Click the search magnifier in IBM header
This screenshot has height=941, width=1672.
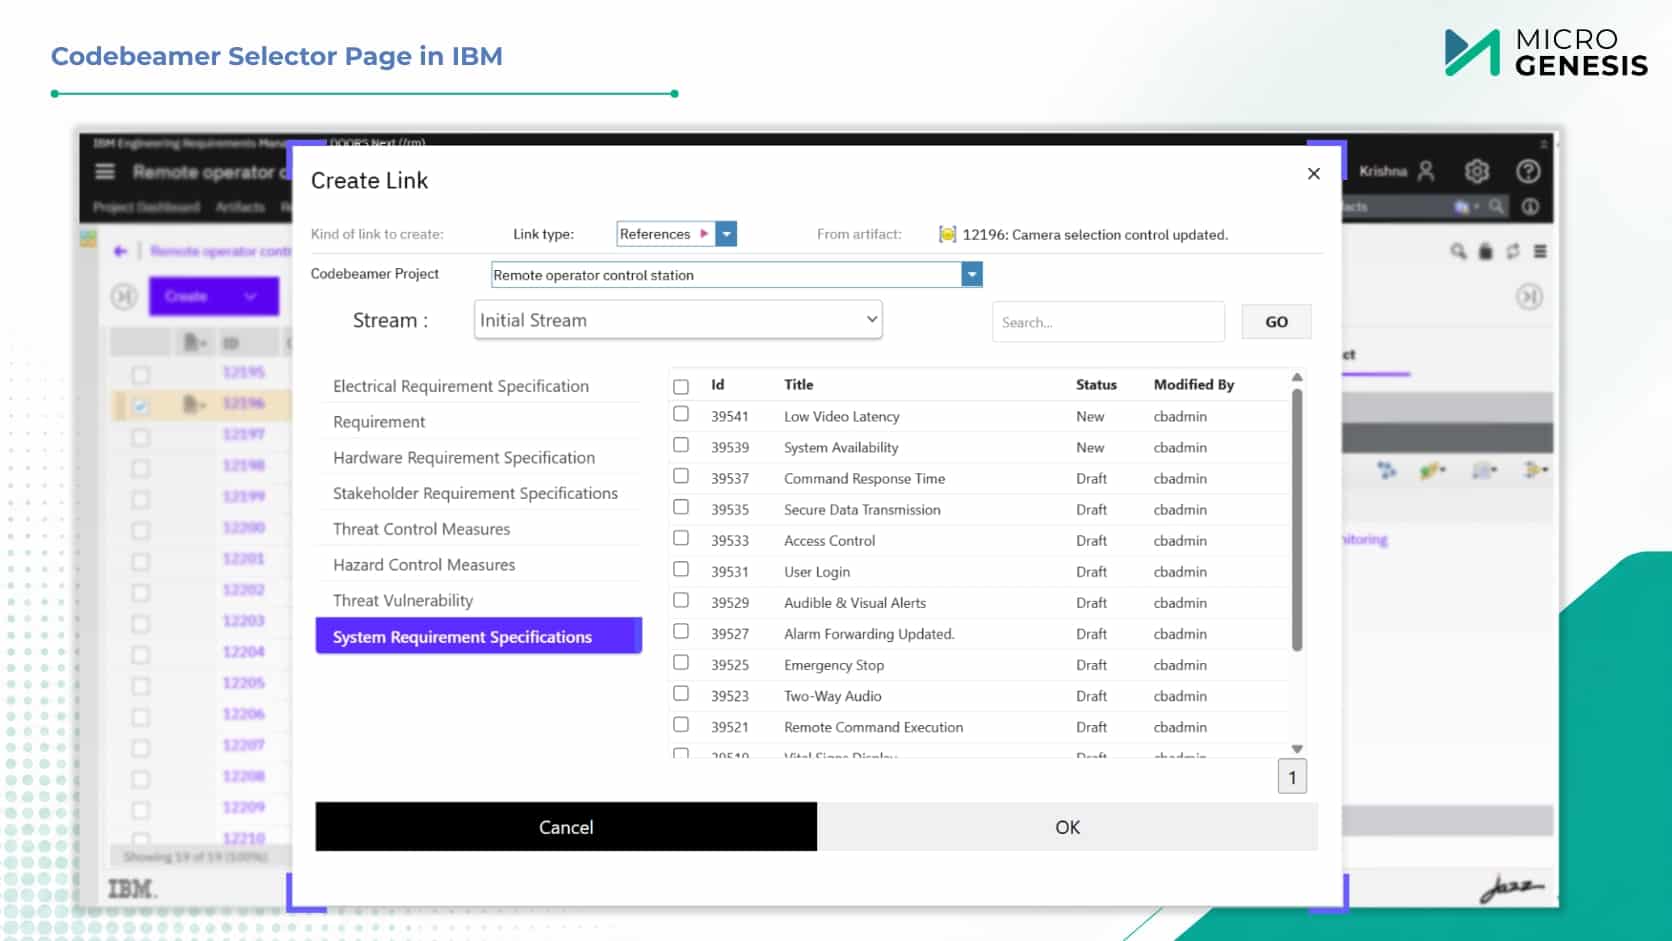(1496, 207)
